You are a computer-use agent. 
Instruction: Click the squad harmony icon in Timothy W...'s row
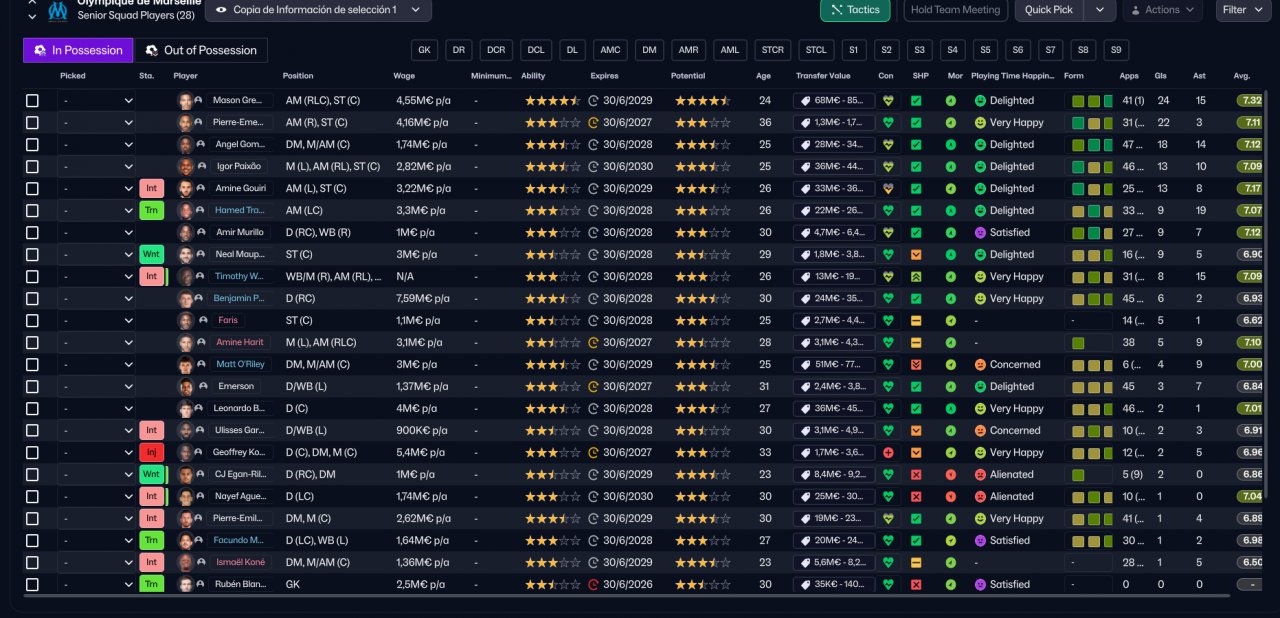click(916, 277)
